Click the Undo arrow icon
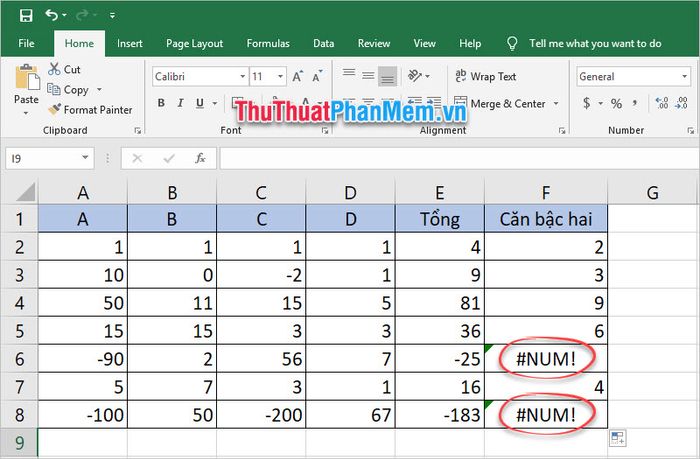Image resolution: width=700 pixels, height=459 pixels. 52,15
